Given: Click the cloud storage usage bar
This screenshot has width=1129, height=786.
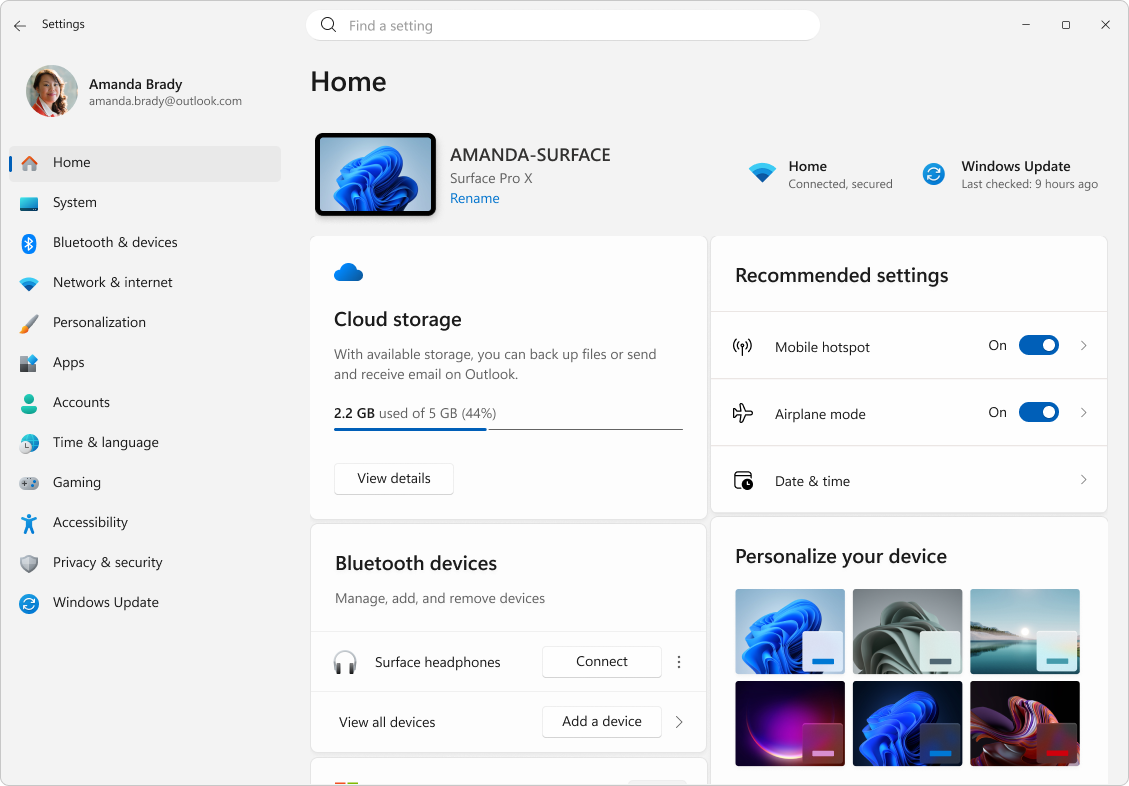Looking at the screenshot, I should (508, 428).
